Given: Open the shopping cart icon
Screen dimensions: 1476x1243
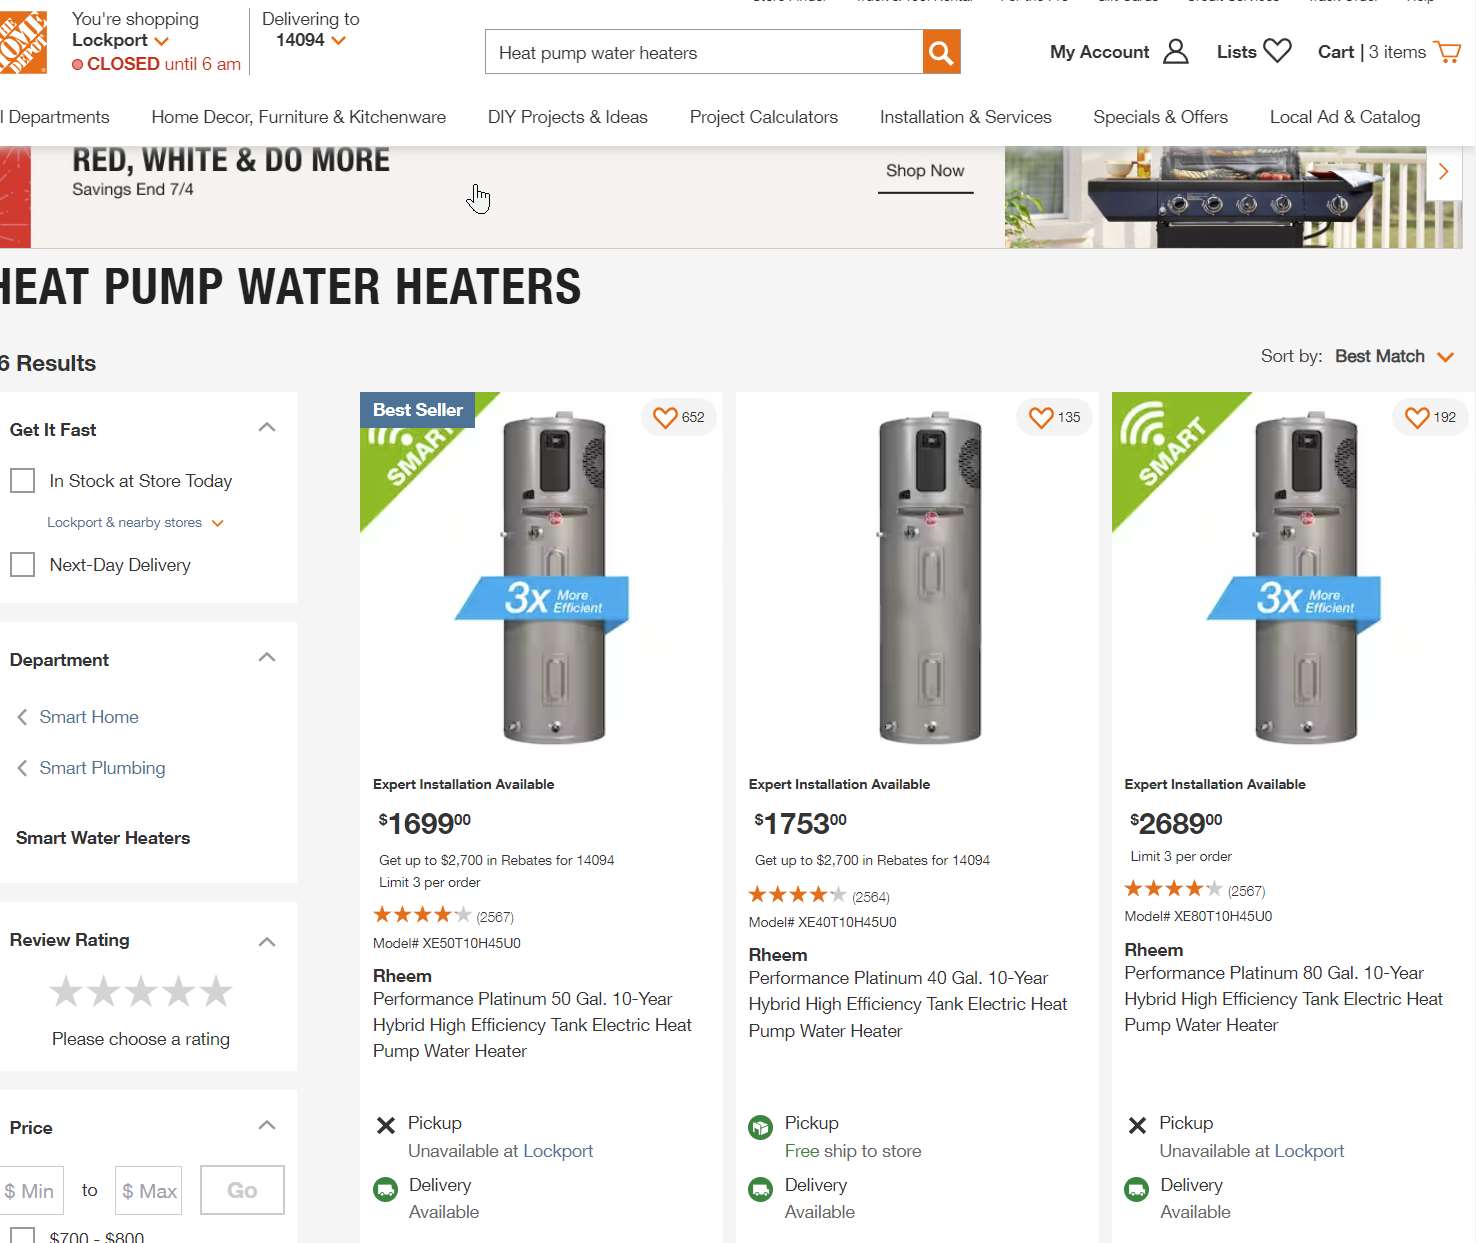Looking at the screenshot, I should 1447,52.
